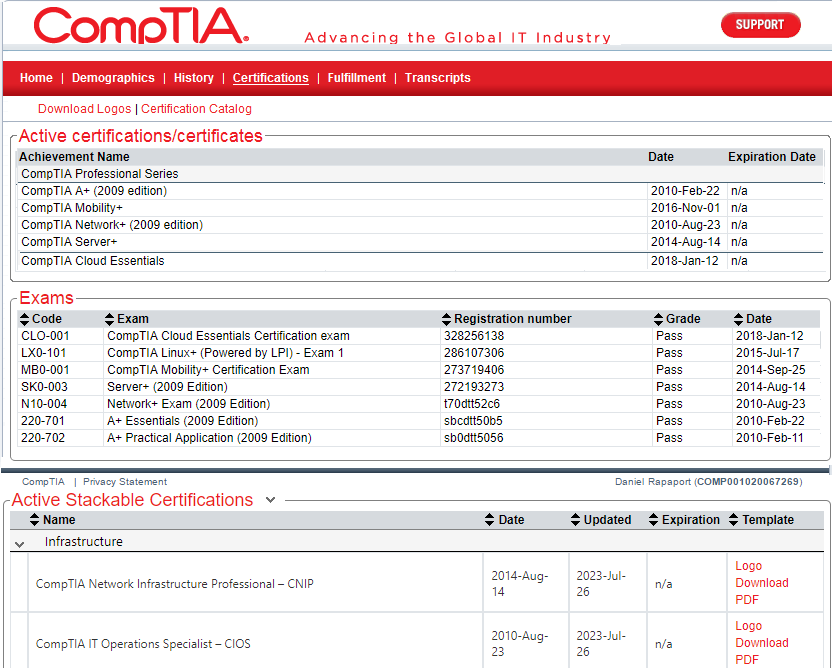The height and width of the screenshot is (668, 838).
Task: Open the Fulfillment page
Action: click(356, 78)
